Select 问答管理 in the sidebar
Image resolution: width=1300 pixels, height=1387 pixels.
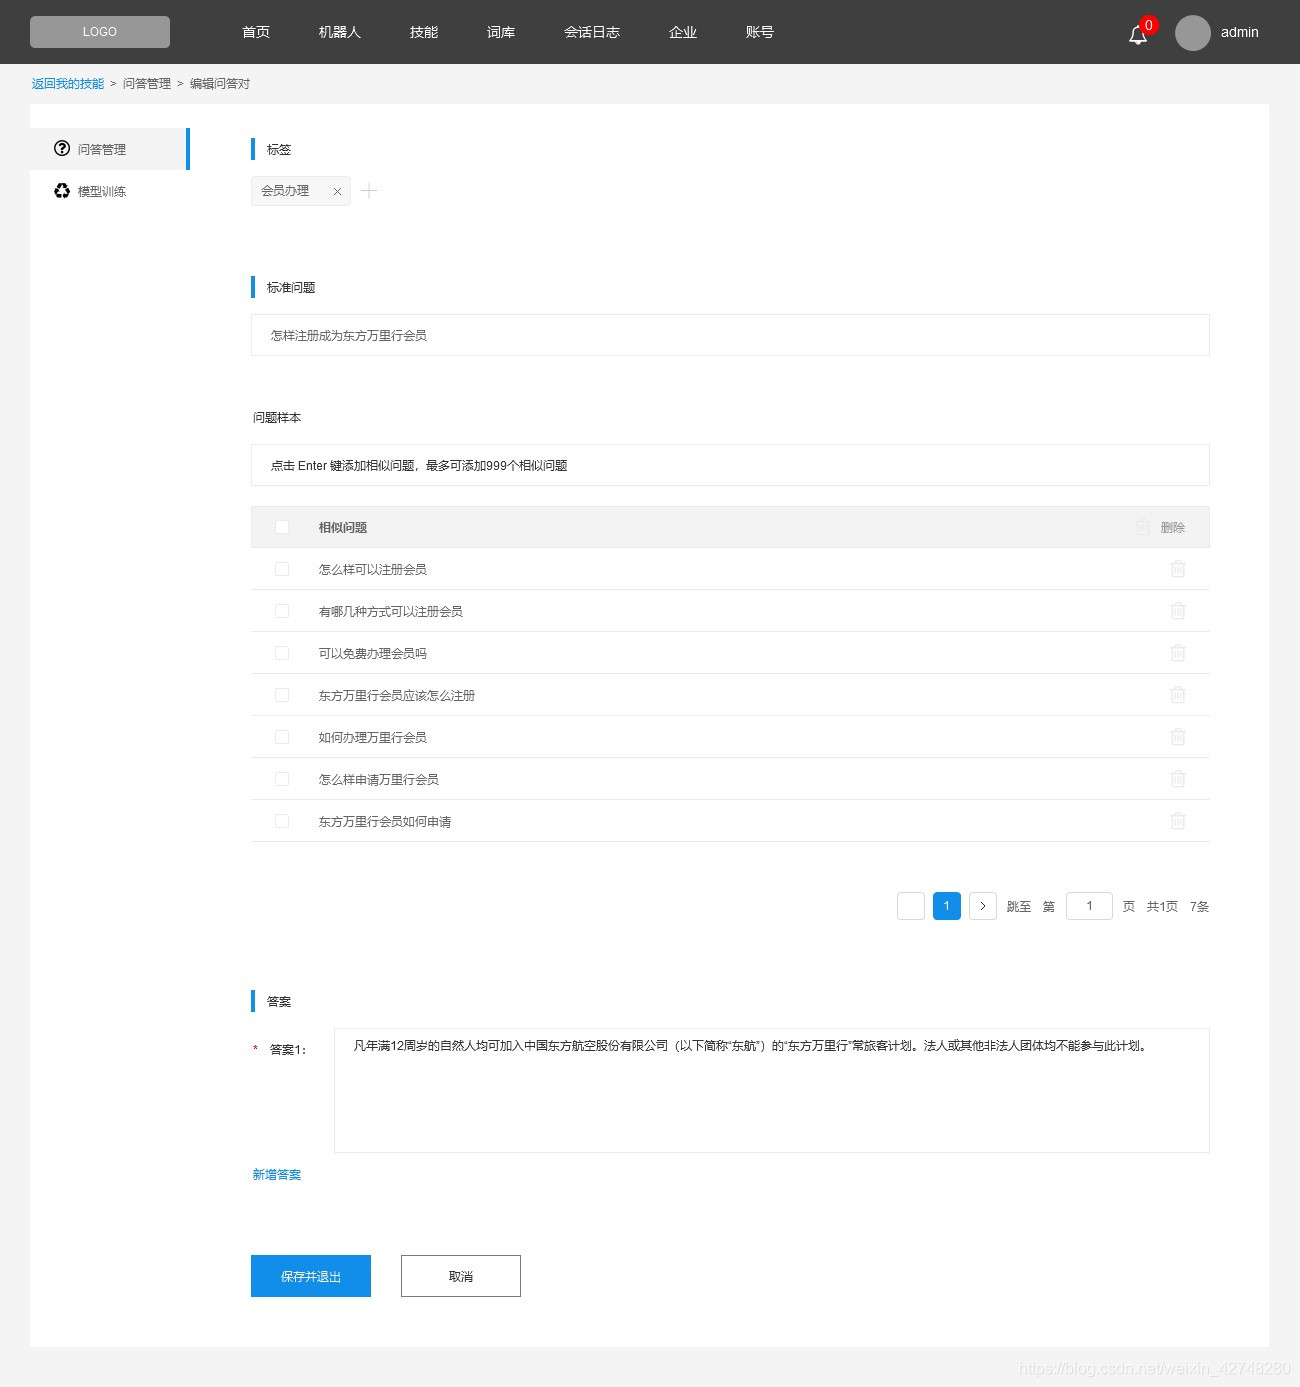pyautogui.click(x=110, y=149)
